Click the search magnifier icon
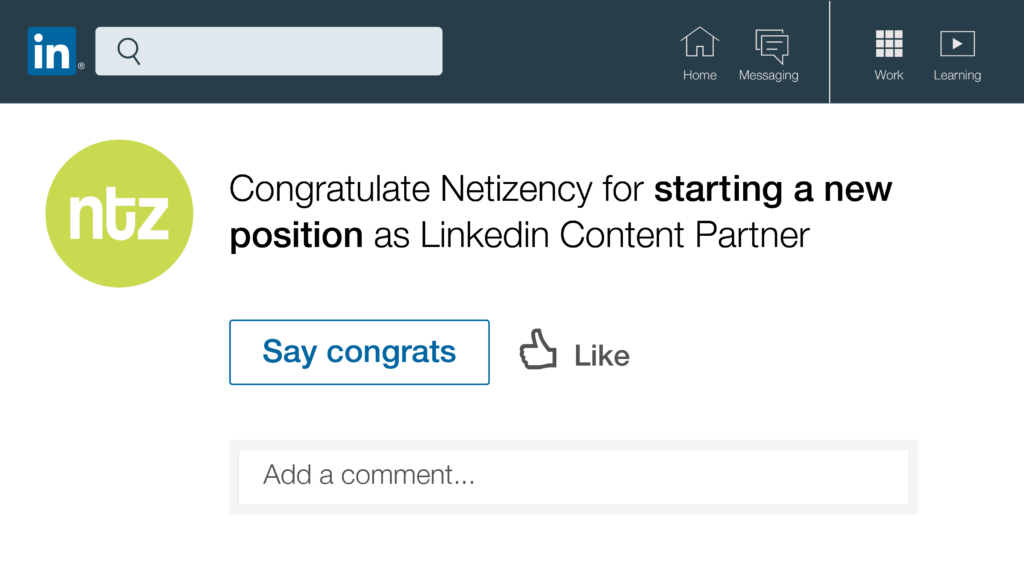The height and width of the screenshot is (568, 1024). click(x=129, y=51)
